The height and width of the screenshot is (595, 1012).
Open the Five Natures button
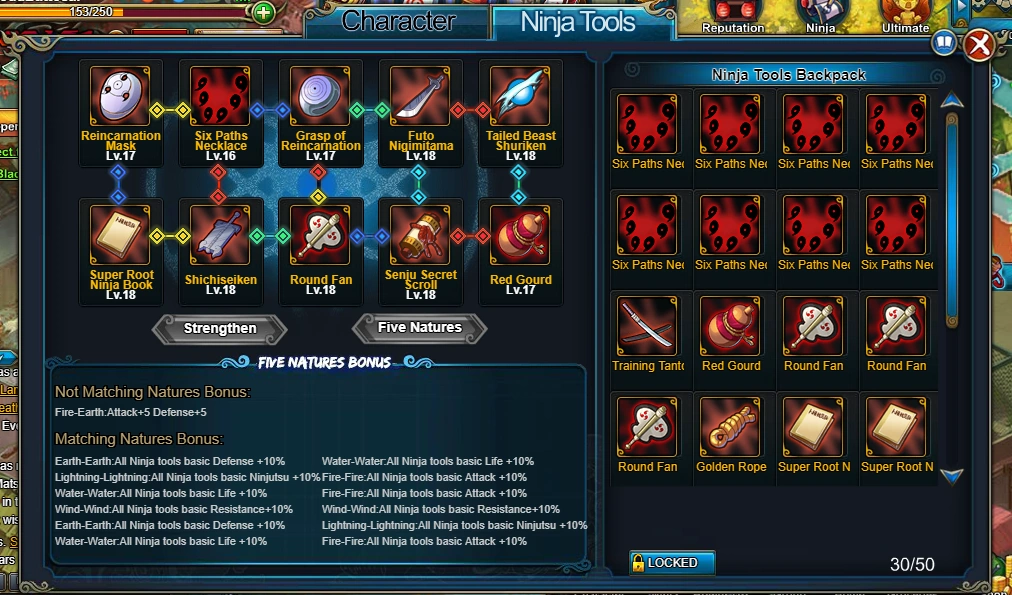pyautogui.click(x=420, y=327)
